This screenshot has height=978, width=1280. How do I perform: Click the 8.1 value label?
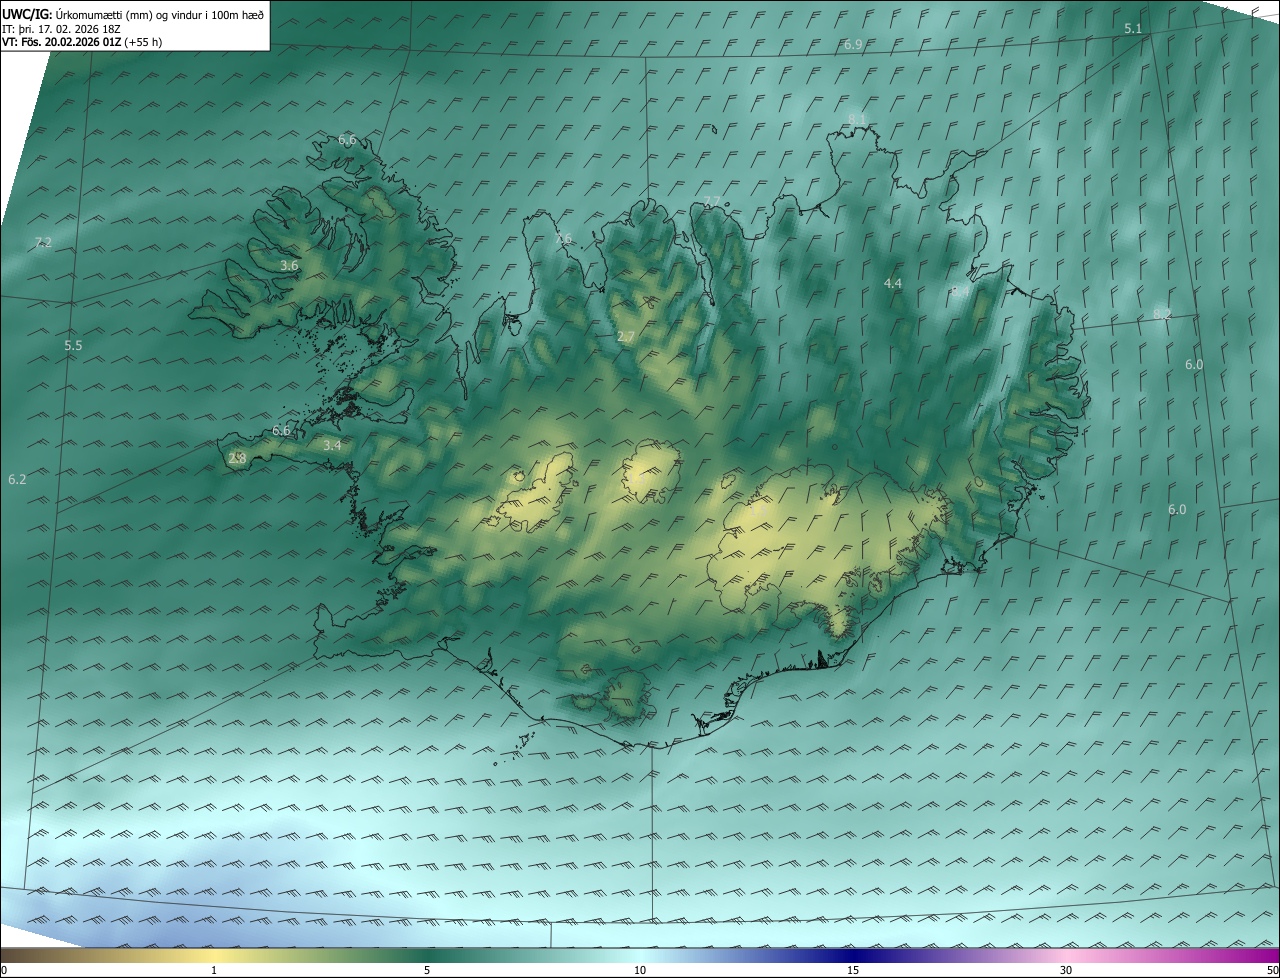point(857,120)
